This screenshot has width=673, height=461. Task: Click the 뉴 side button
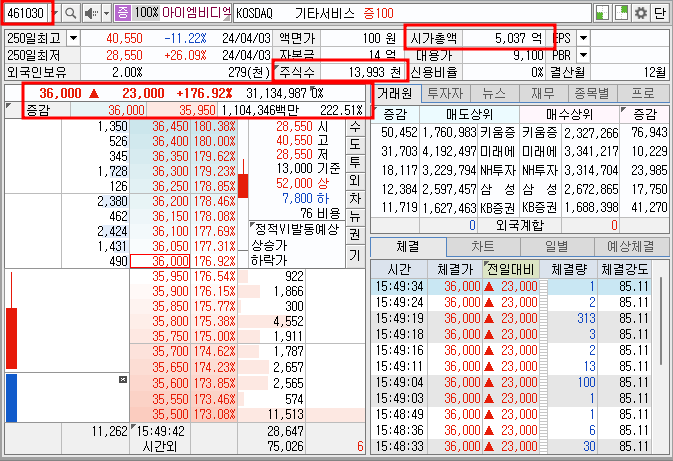[x=355, y=216]
